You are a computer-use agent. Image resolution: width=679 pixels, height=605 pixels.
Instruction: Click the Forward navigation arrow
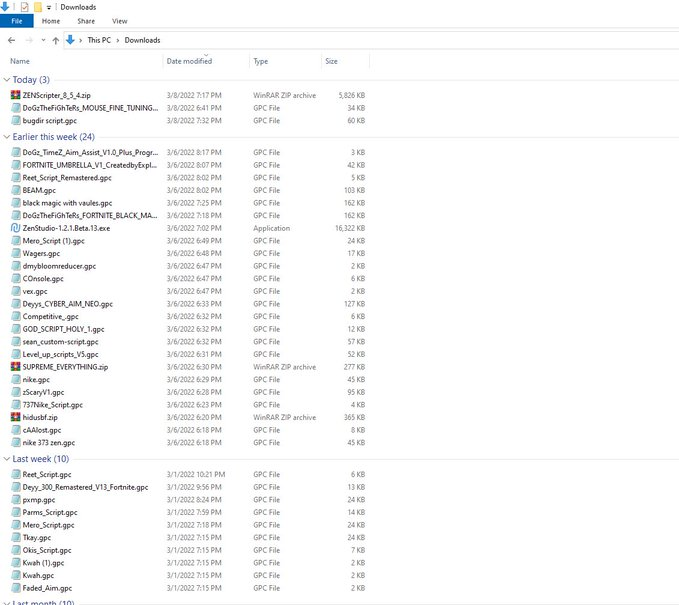pyautogui.click(x=29, y=40)
